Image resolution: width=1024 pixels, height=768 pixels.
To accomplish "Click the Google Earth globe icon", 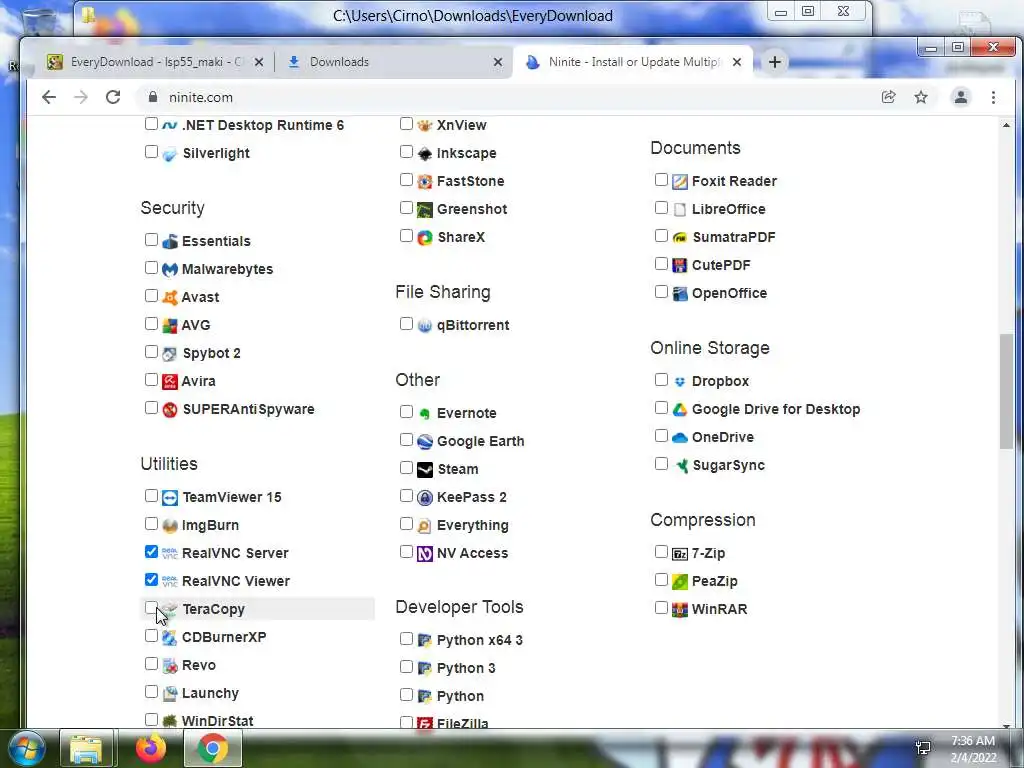I will pos(424,441).
